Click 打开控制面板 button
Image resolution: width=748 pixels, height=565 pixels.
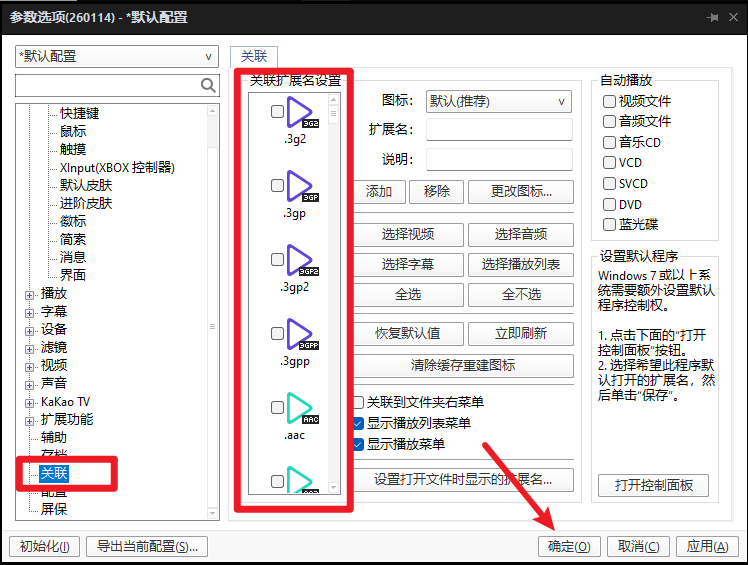[x=654, y=486]
